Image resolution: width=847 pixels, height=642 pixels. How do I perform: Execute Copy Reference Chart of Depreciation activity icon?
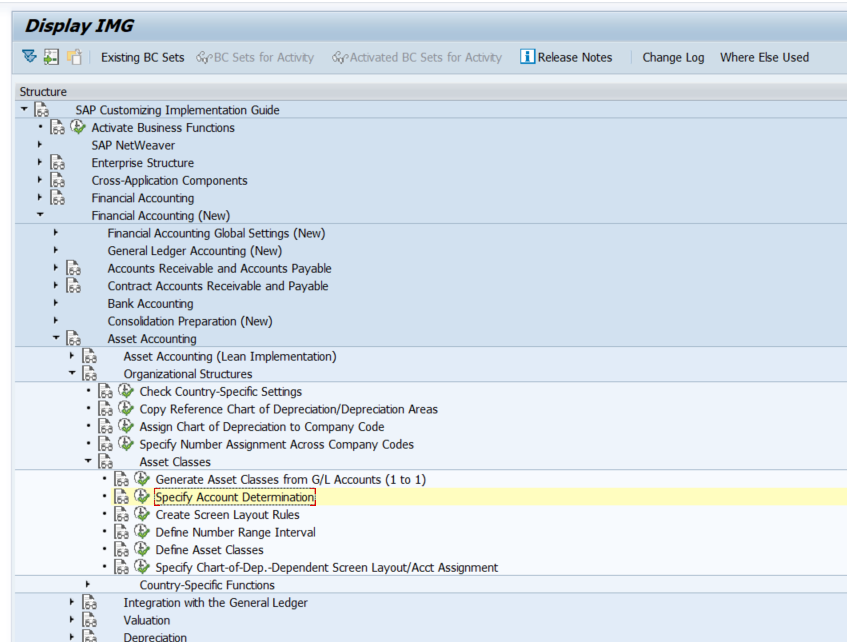click(x=126, y=409)
